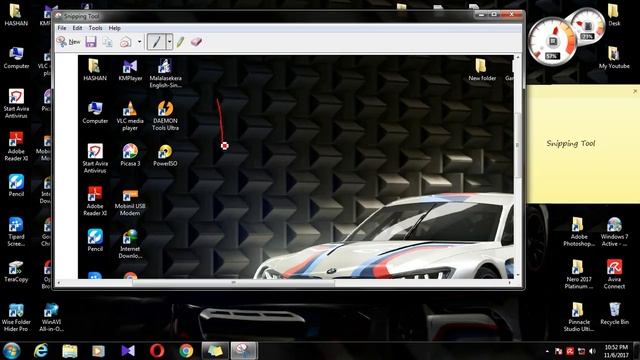The height and width of the screenshot is (360, 640).
Task: Open the Help menu
Action: click(114, 28)
